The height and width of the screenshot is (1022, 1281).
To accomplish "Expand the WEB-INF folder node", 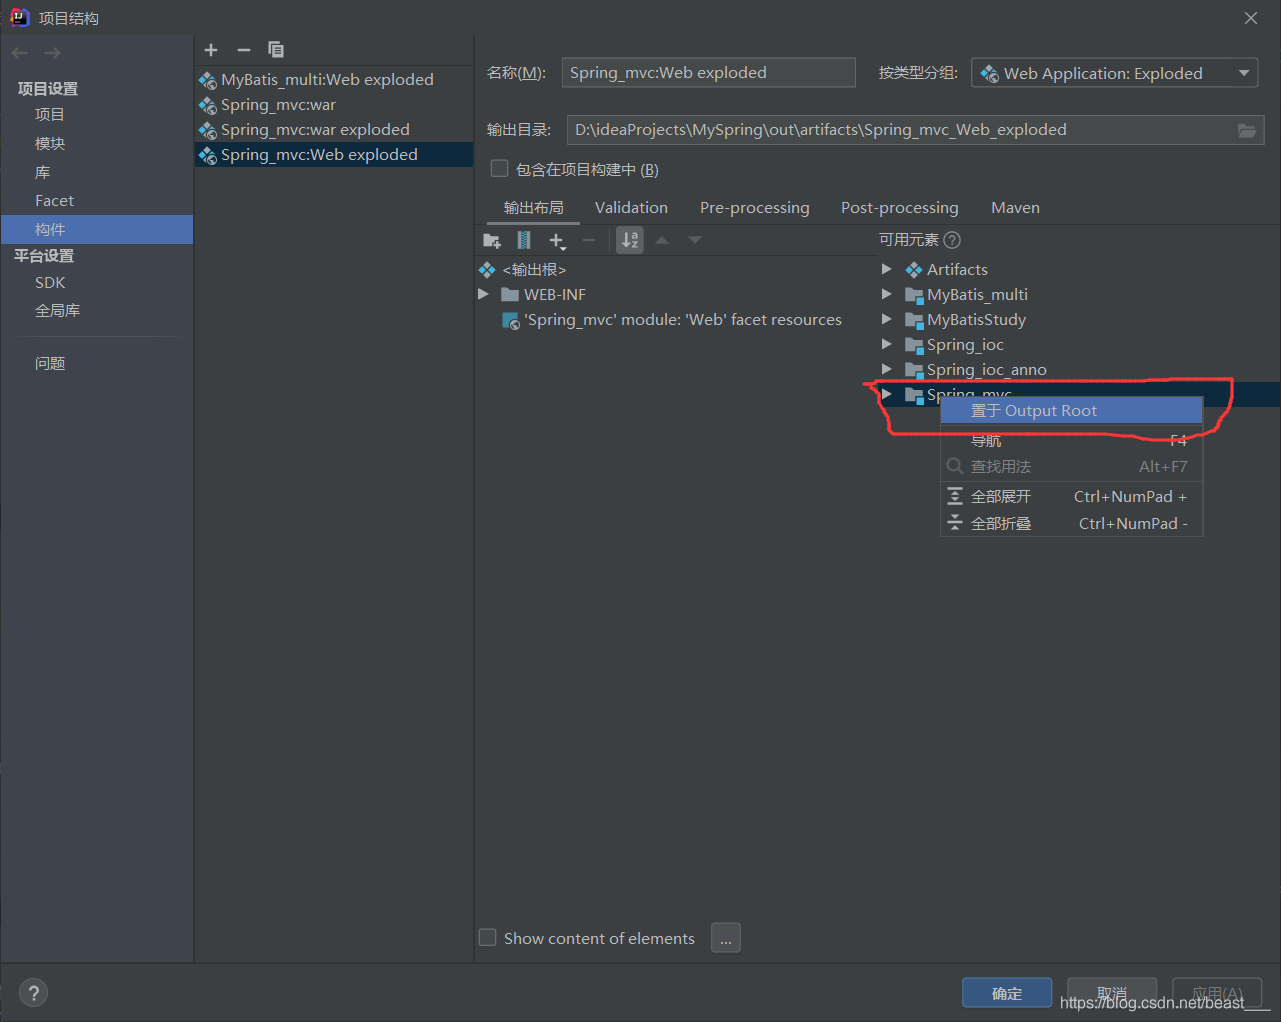I will (x=483, y=295).
